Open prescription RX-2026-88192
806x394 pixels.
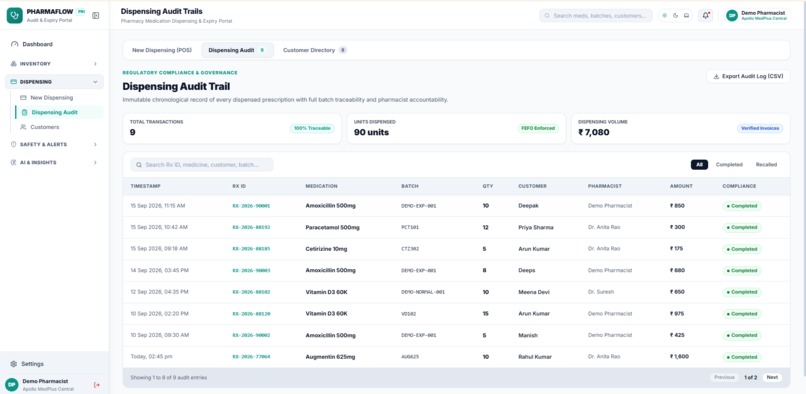click(251, 227)
